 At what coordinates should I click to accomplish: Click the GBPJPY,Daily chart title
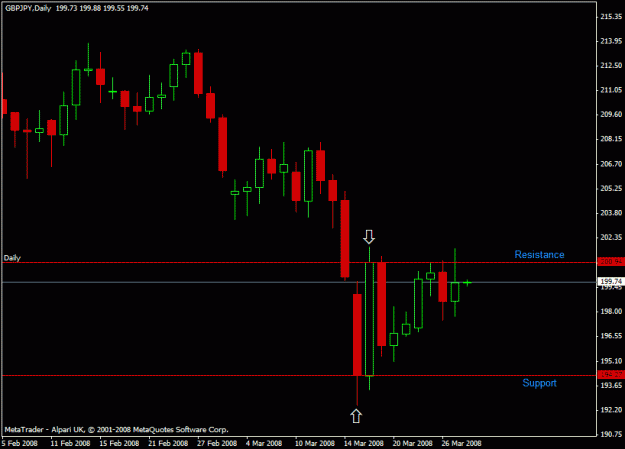coord(28,8)
